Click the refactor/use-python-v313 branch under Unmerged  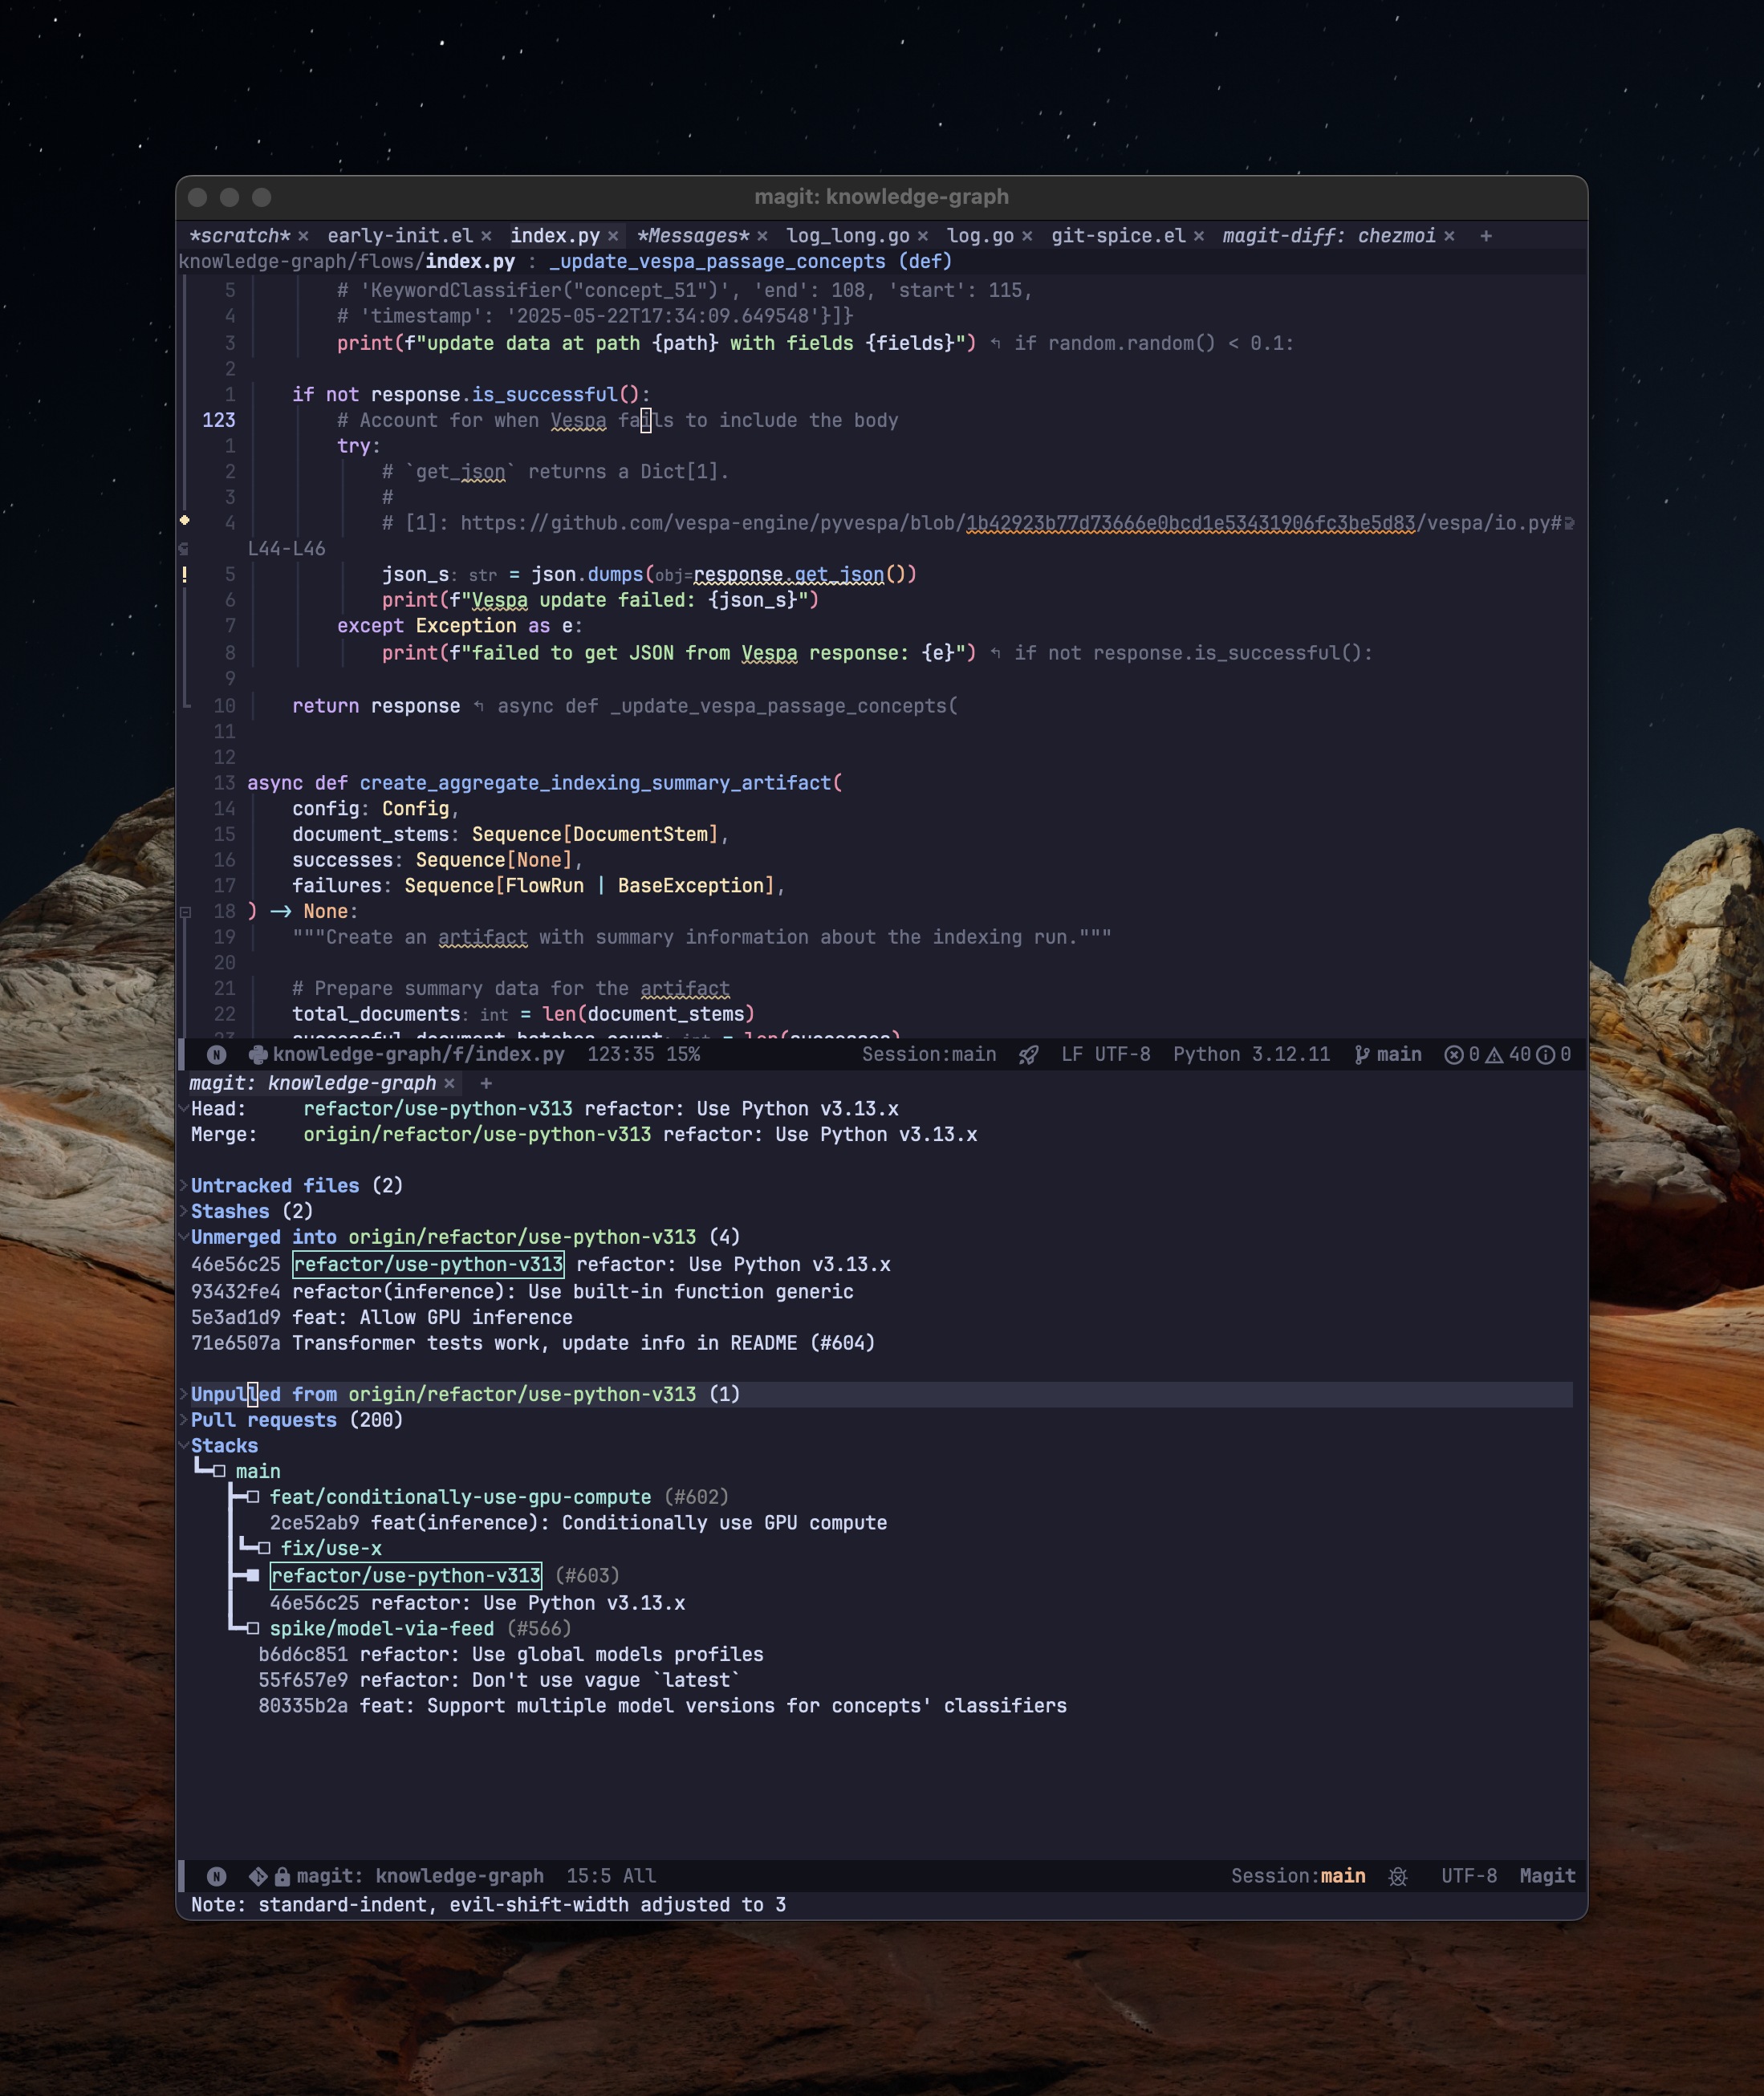428,1264
